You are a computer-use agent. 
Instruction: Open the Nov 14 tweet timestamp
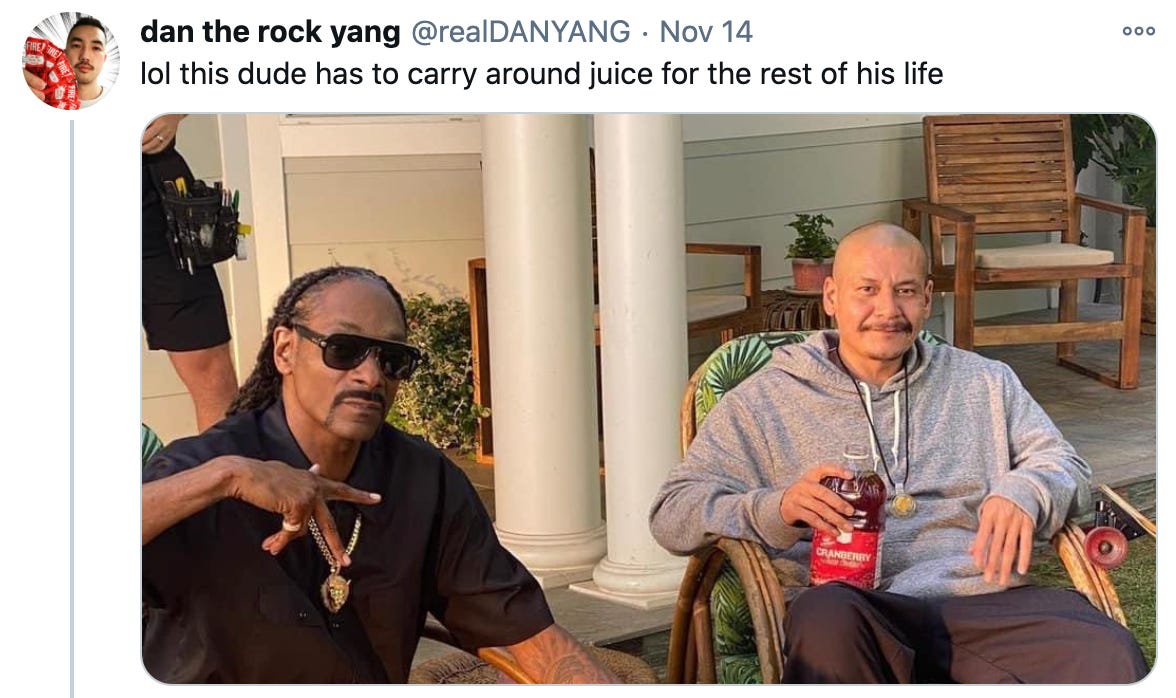click(706, 31)
